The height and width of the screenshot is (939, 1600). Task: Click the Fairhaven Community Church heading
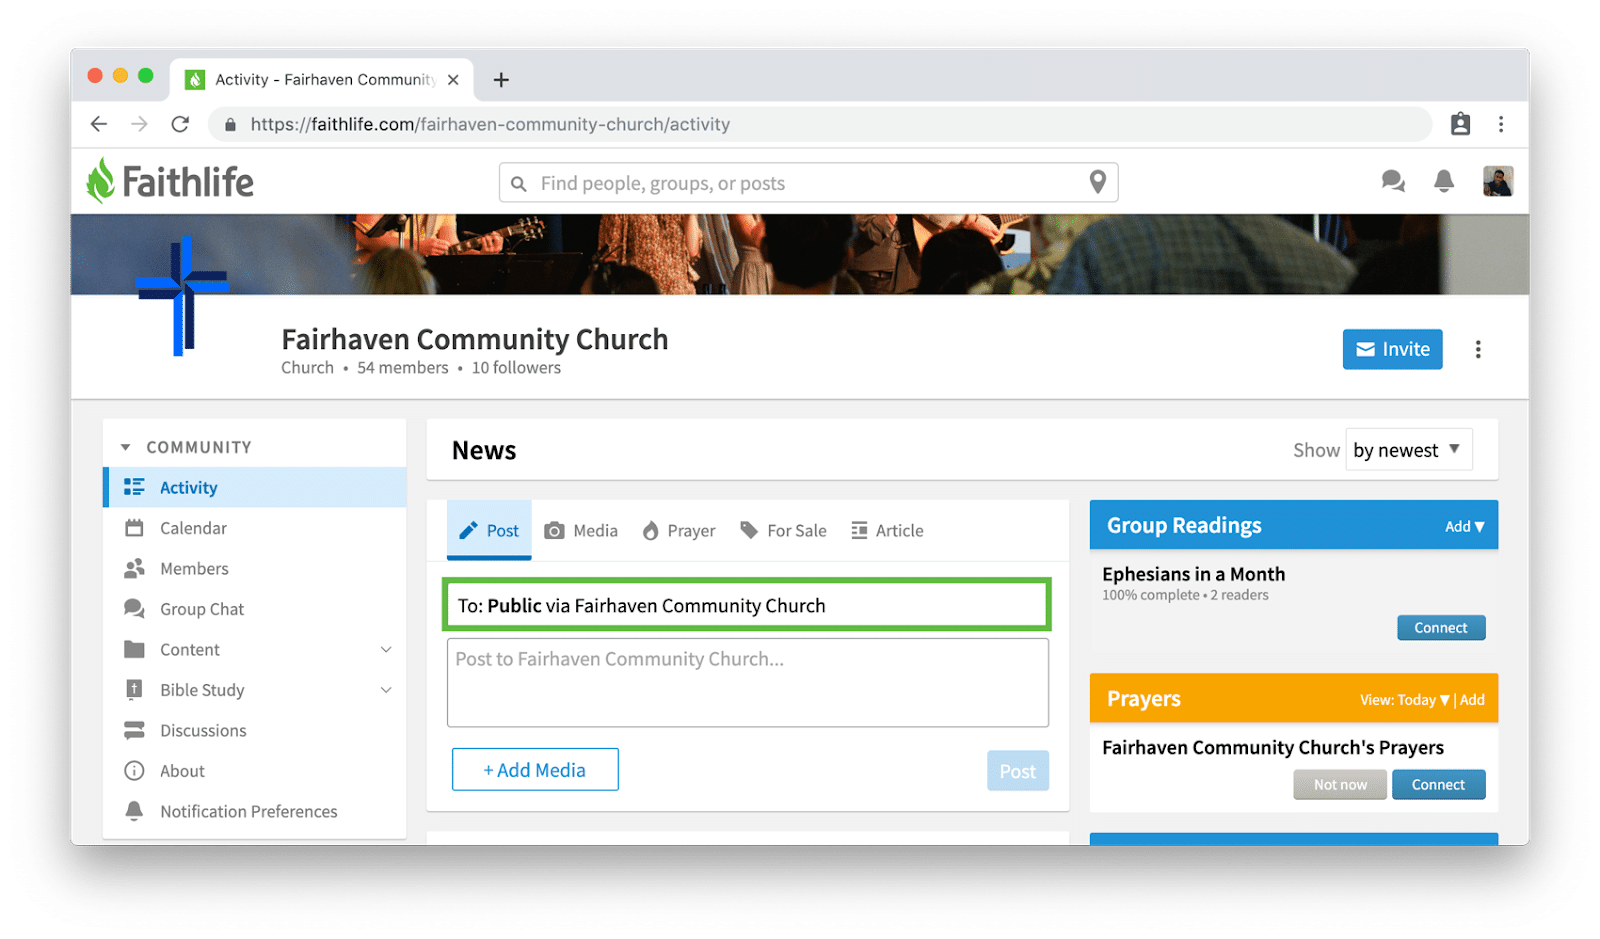[474, 339]
